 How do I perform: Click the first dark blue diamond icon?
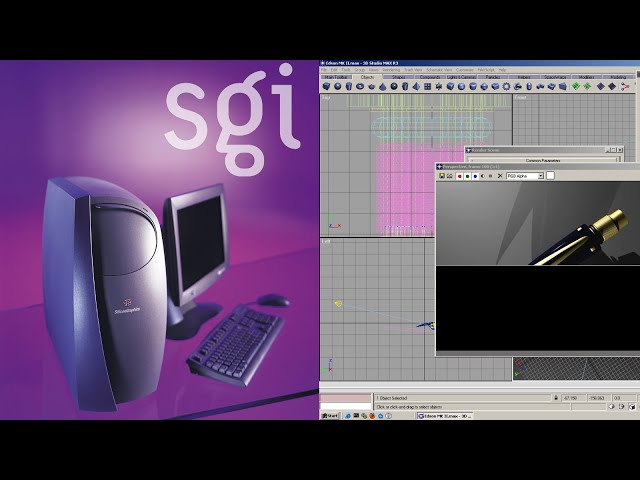click(x=600, y=86)
